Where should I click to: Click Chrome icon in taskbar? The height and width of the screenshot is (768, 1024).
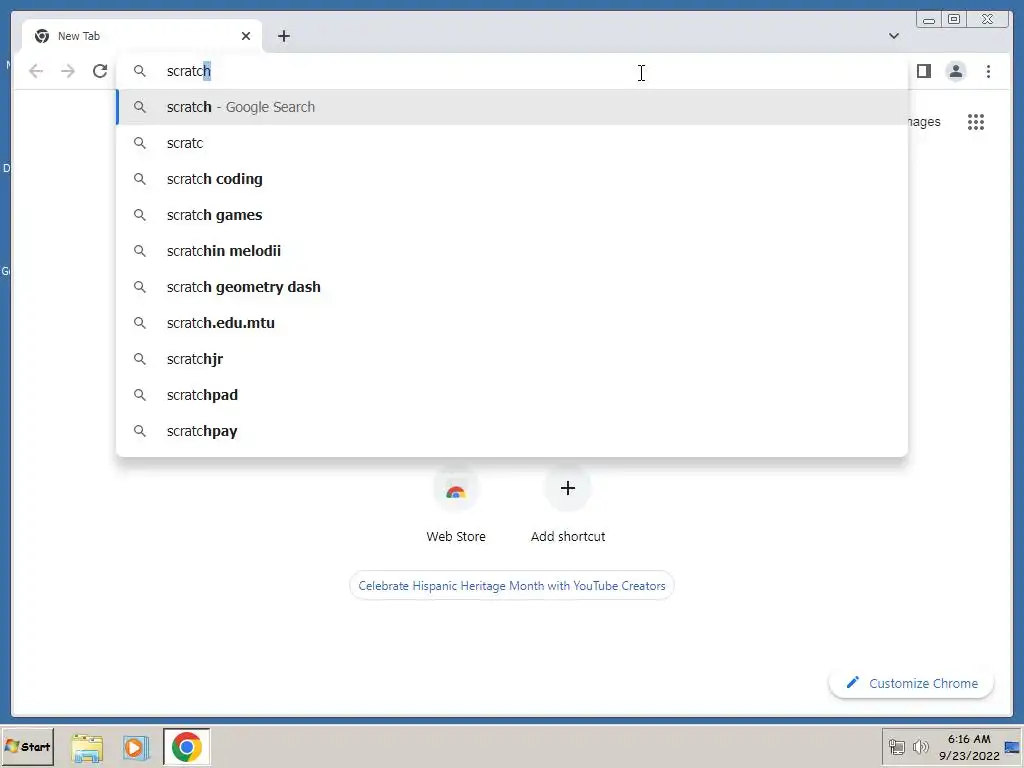tap(186, 747)
